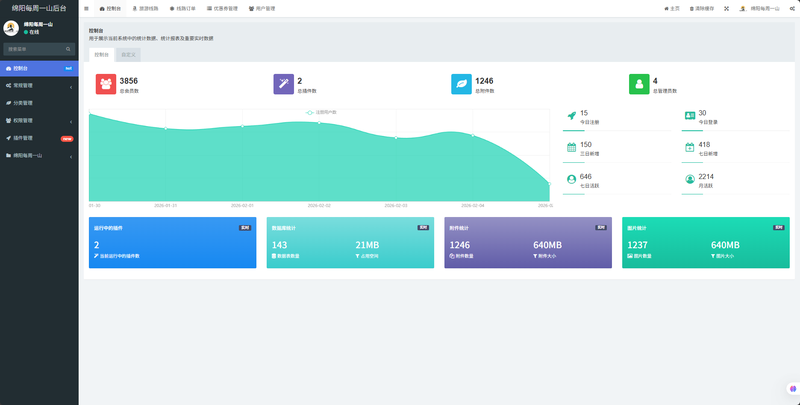Screen dimensions: 800x405
Task: Open the 绵阳每周一山 user dropdown in top bar
Action: point(760,9)
